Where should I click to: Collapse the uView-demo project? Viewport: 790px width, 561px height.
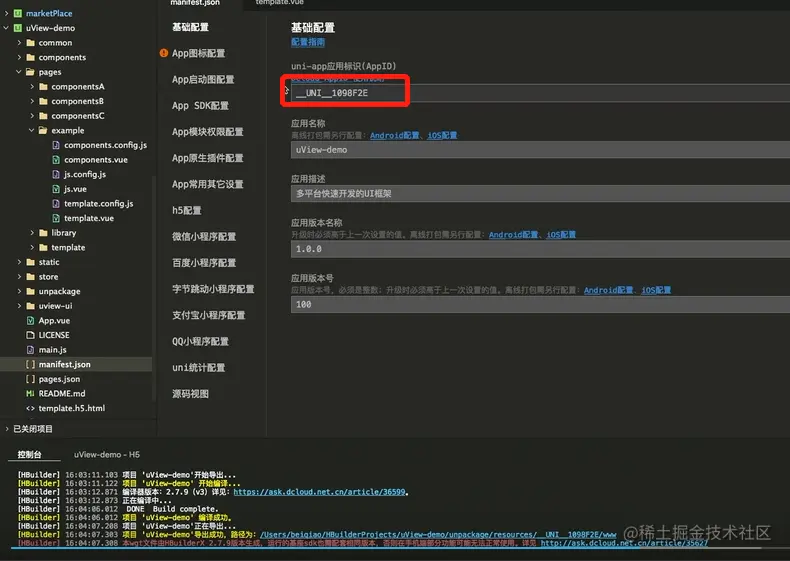[x=6, y=28]
